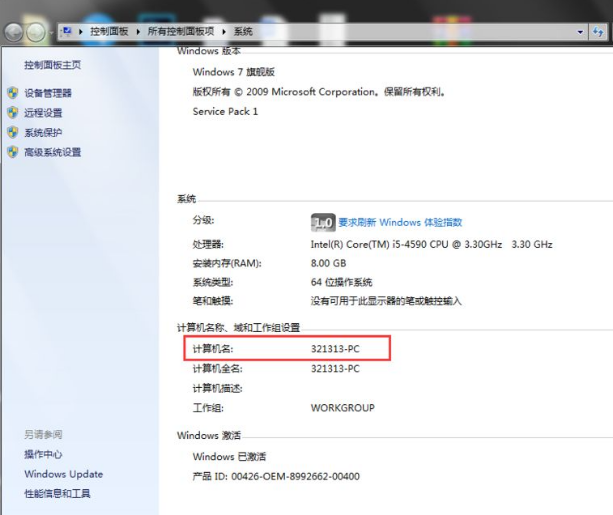Image resolution: width=613 pixels, height=515 pixels.
Task: Click the 分级 label
Action: 203,220
